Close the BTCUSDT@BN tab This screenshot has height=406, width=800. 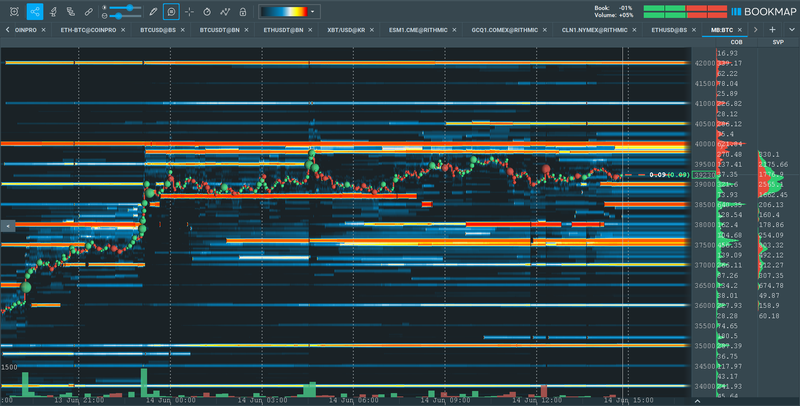(x=246, y=30)
